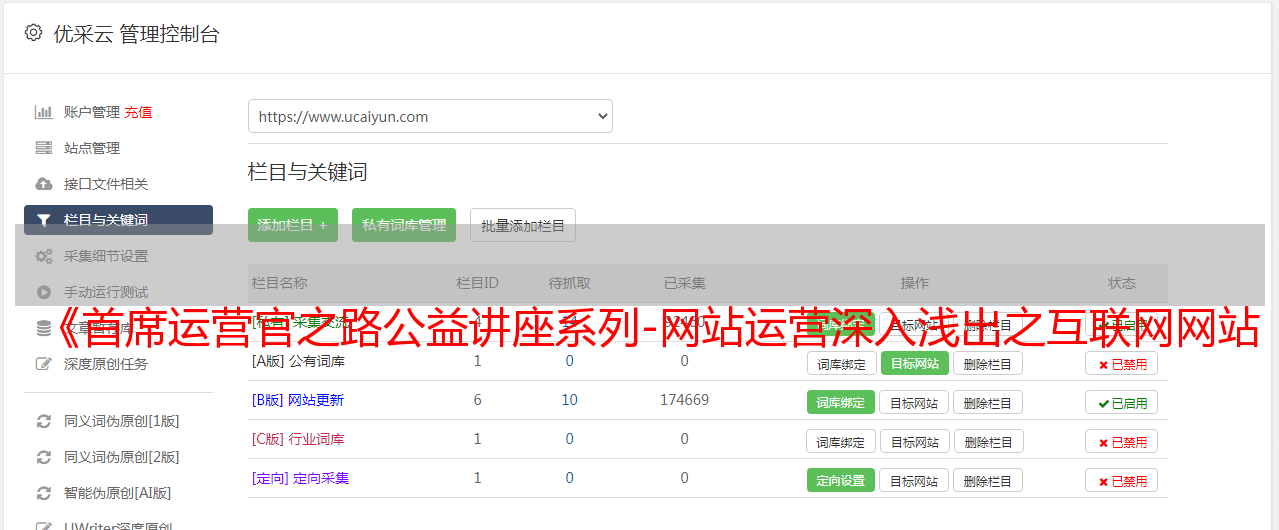Click 删除栏目 in the 公有词库 row
Image resolution: width=1279 pixels, height=530 pixels.
click(988, 363)
